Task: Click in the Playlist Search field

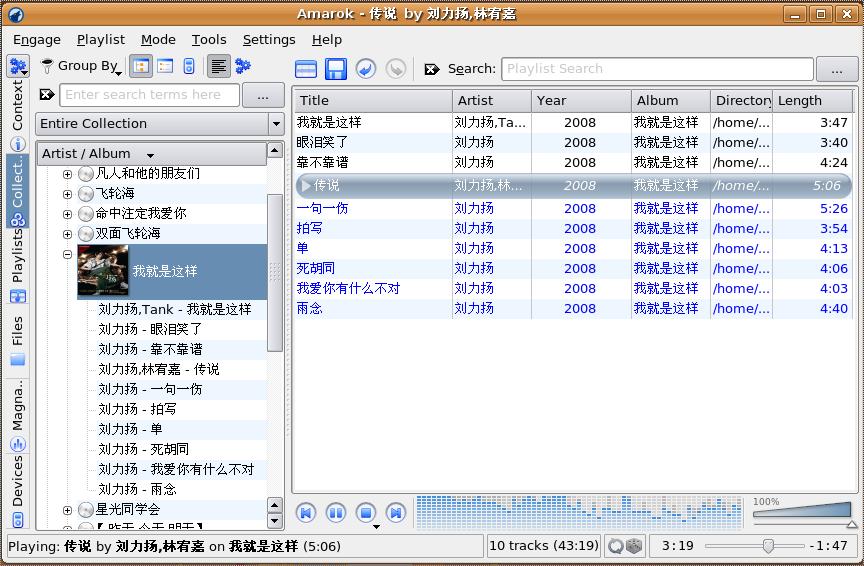Action: (657, 69)
